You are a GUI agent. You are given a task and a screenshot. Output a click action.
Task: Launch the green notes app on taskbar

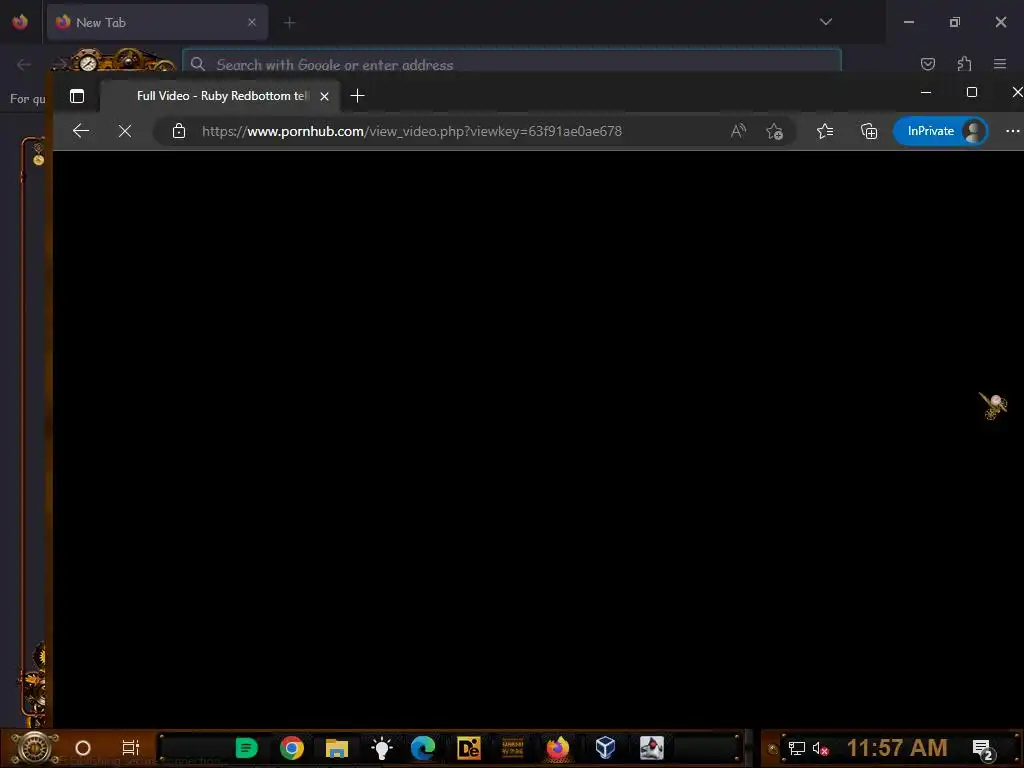246,748
